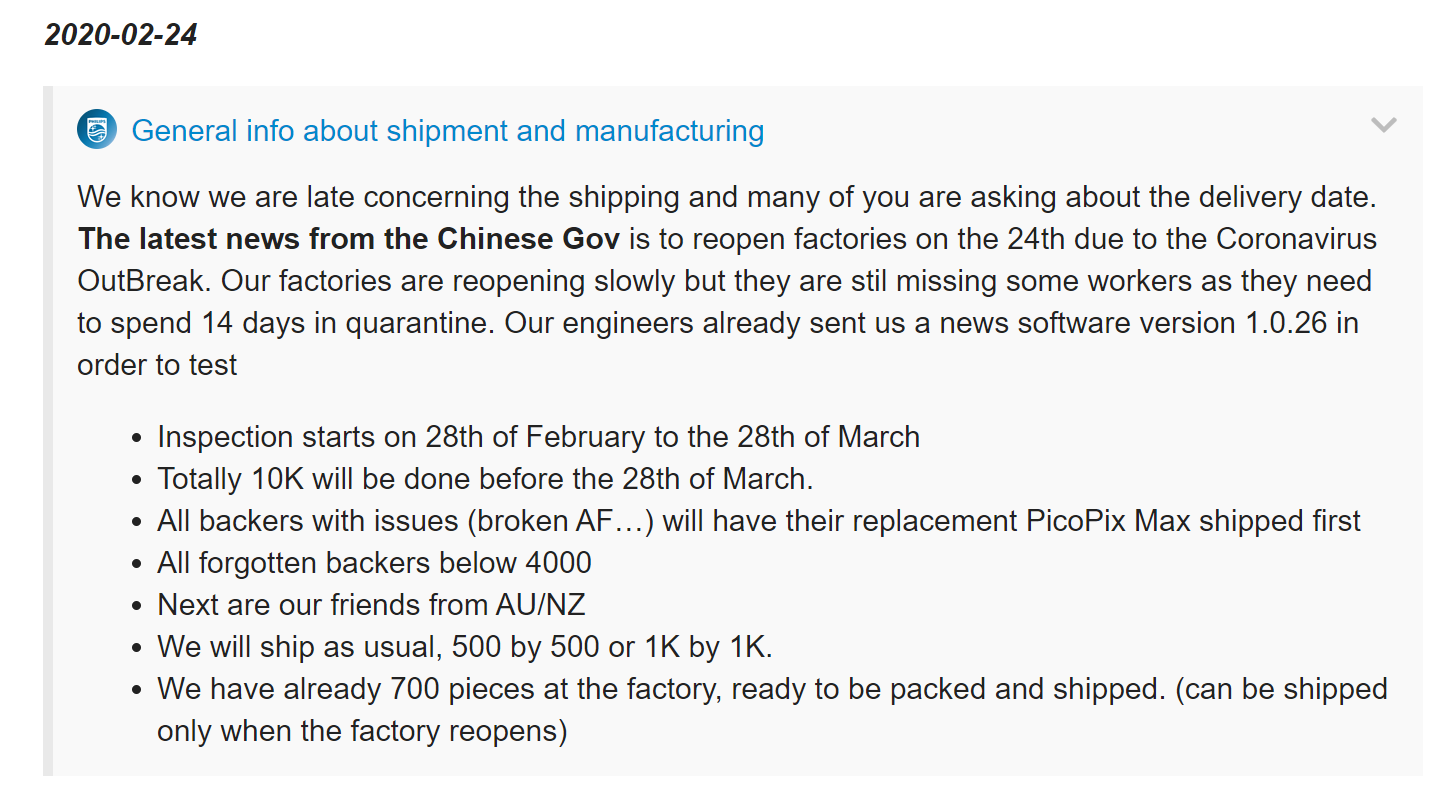Click the grey quote border bar
This screenshot has height=809, width=1454.
[x=47, y=430]
